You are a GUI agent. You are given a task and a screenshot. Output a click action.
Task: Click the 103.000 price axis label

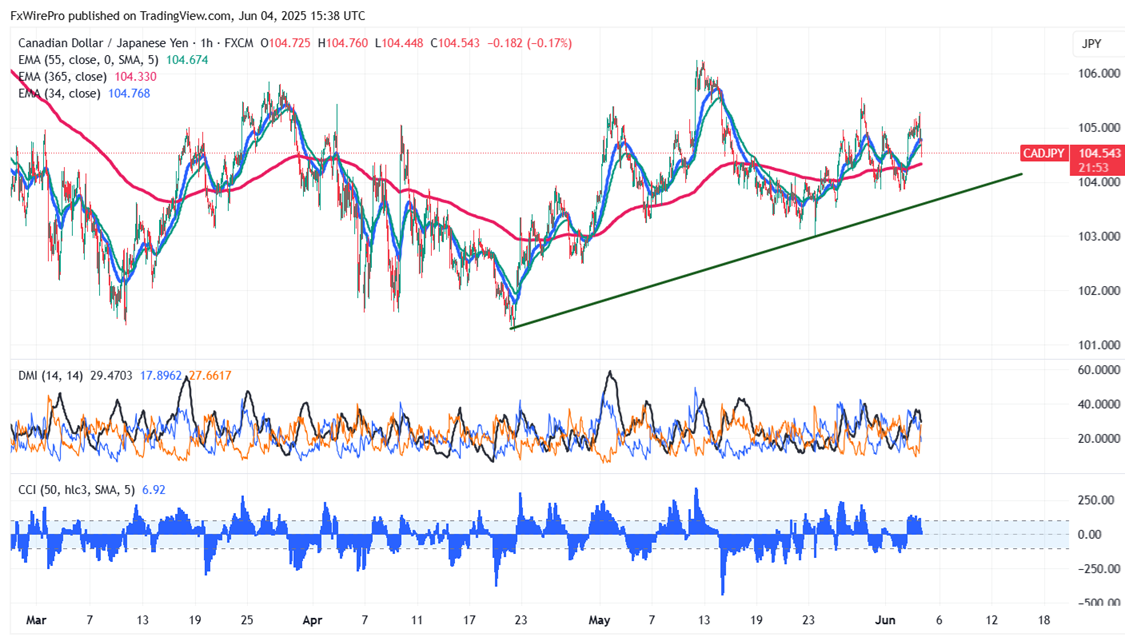tap(1098, 236)
